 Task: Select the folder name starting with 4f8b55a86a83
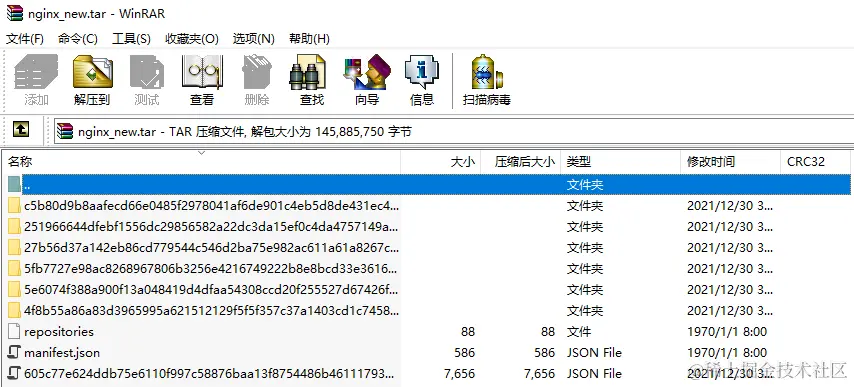click(211, 310)
